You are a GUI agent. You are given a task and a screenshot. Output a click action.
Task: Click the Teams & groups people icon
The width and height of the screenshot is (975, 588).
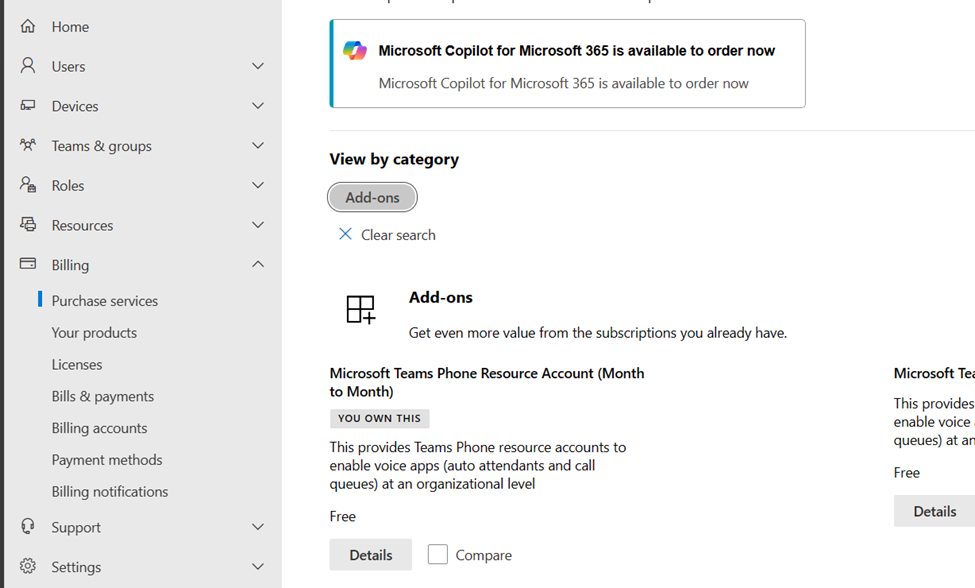(x=27, y=145)
